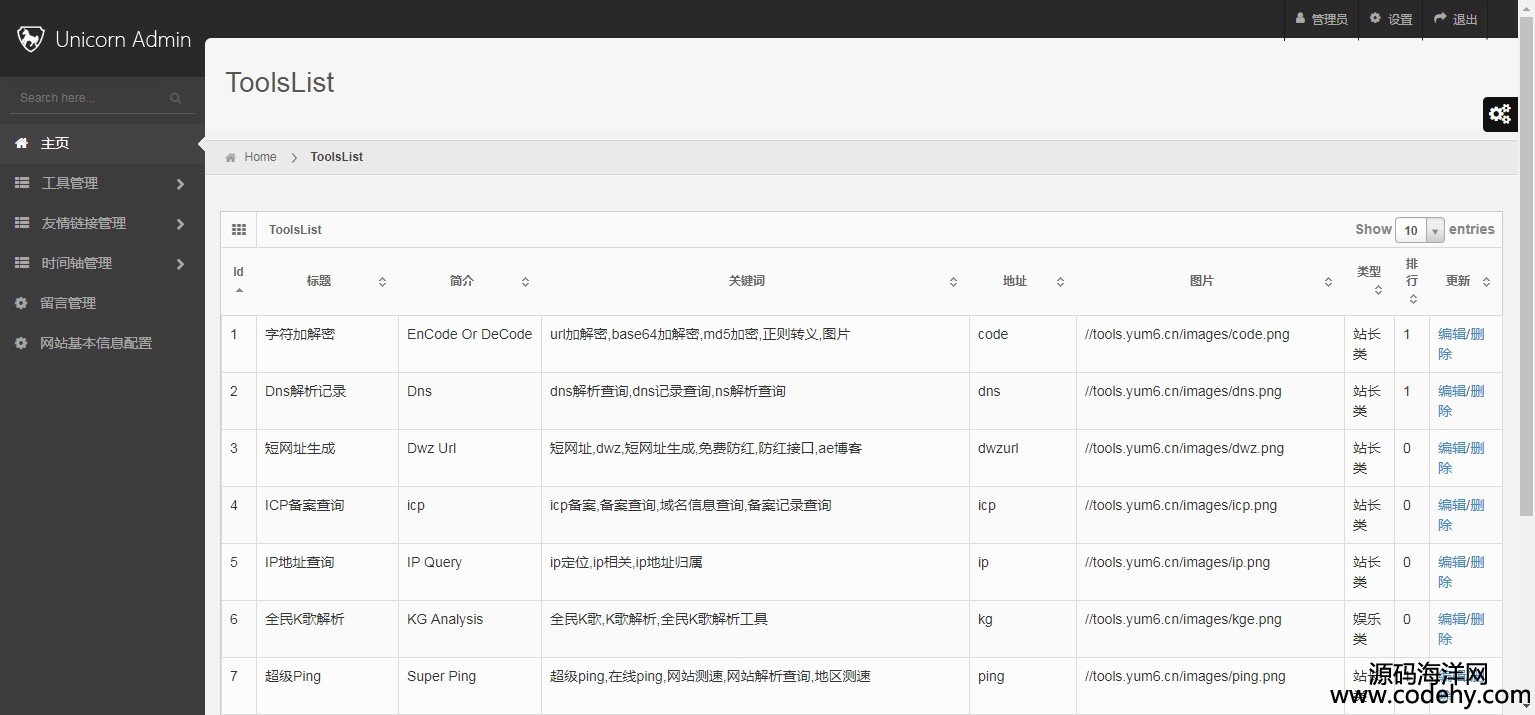1535x715 pixels.
Task: Select the dns解析查询 keywords cell
Action: [x=755, y=401]
